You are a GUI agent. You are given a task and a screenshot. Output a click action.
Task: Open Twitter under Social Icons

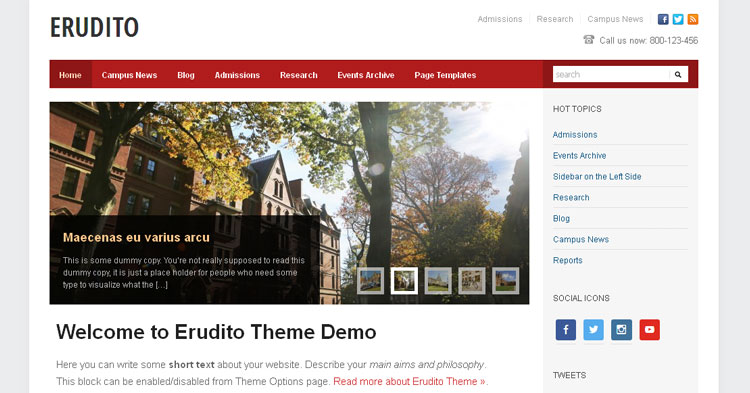594,329
